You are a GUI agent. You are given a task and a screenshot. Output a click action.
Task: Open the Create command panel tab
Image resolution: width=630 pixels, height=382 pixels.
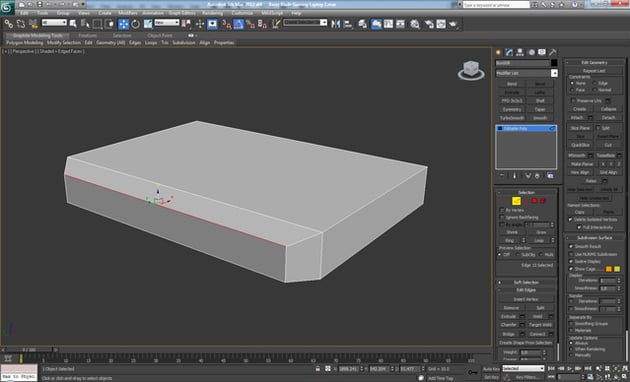pyautogui.click(x=499, y=52)
